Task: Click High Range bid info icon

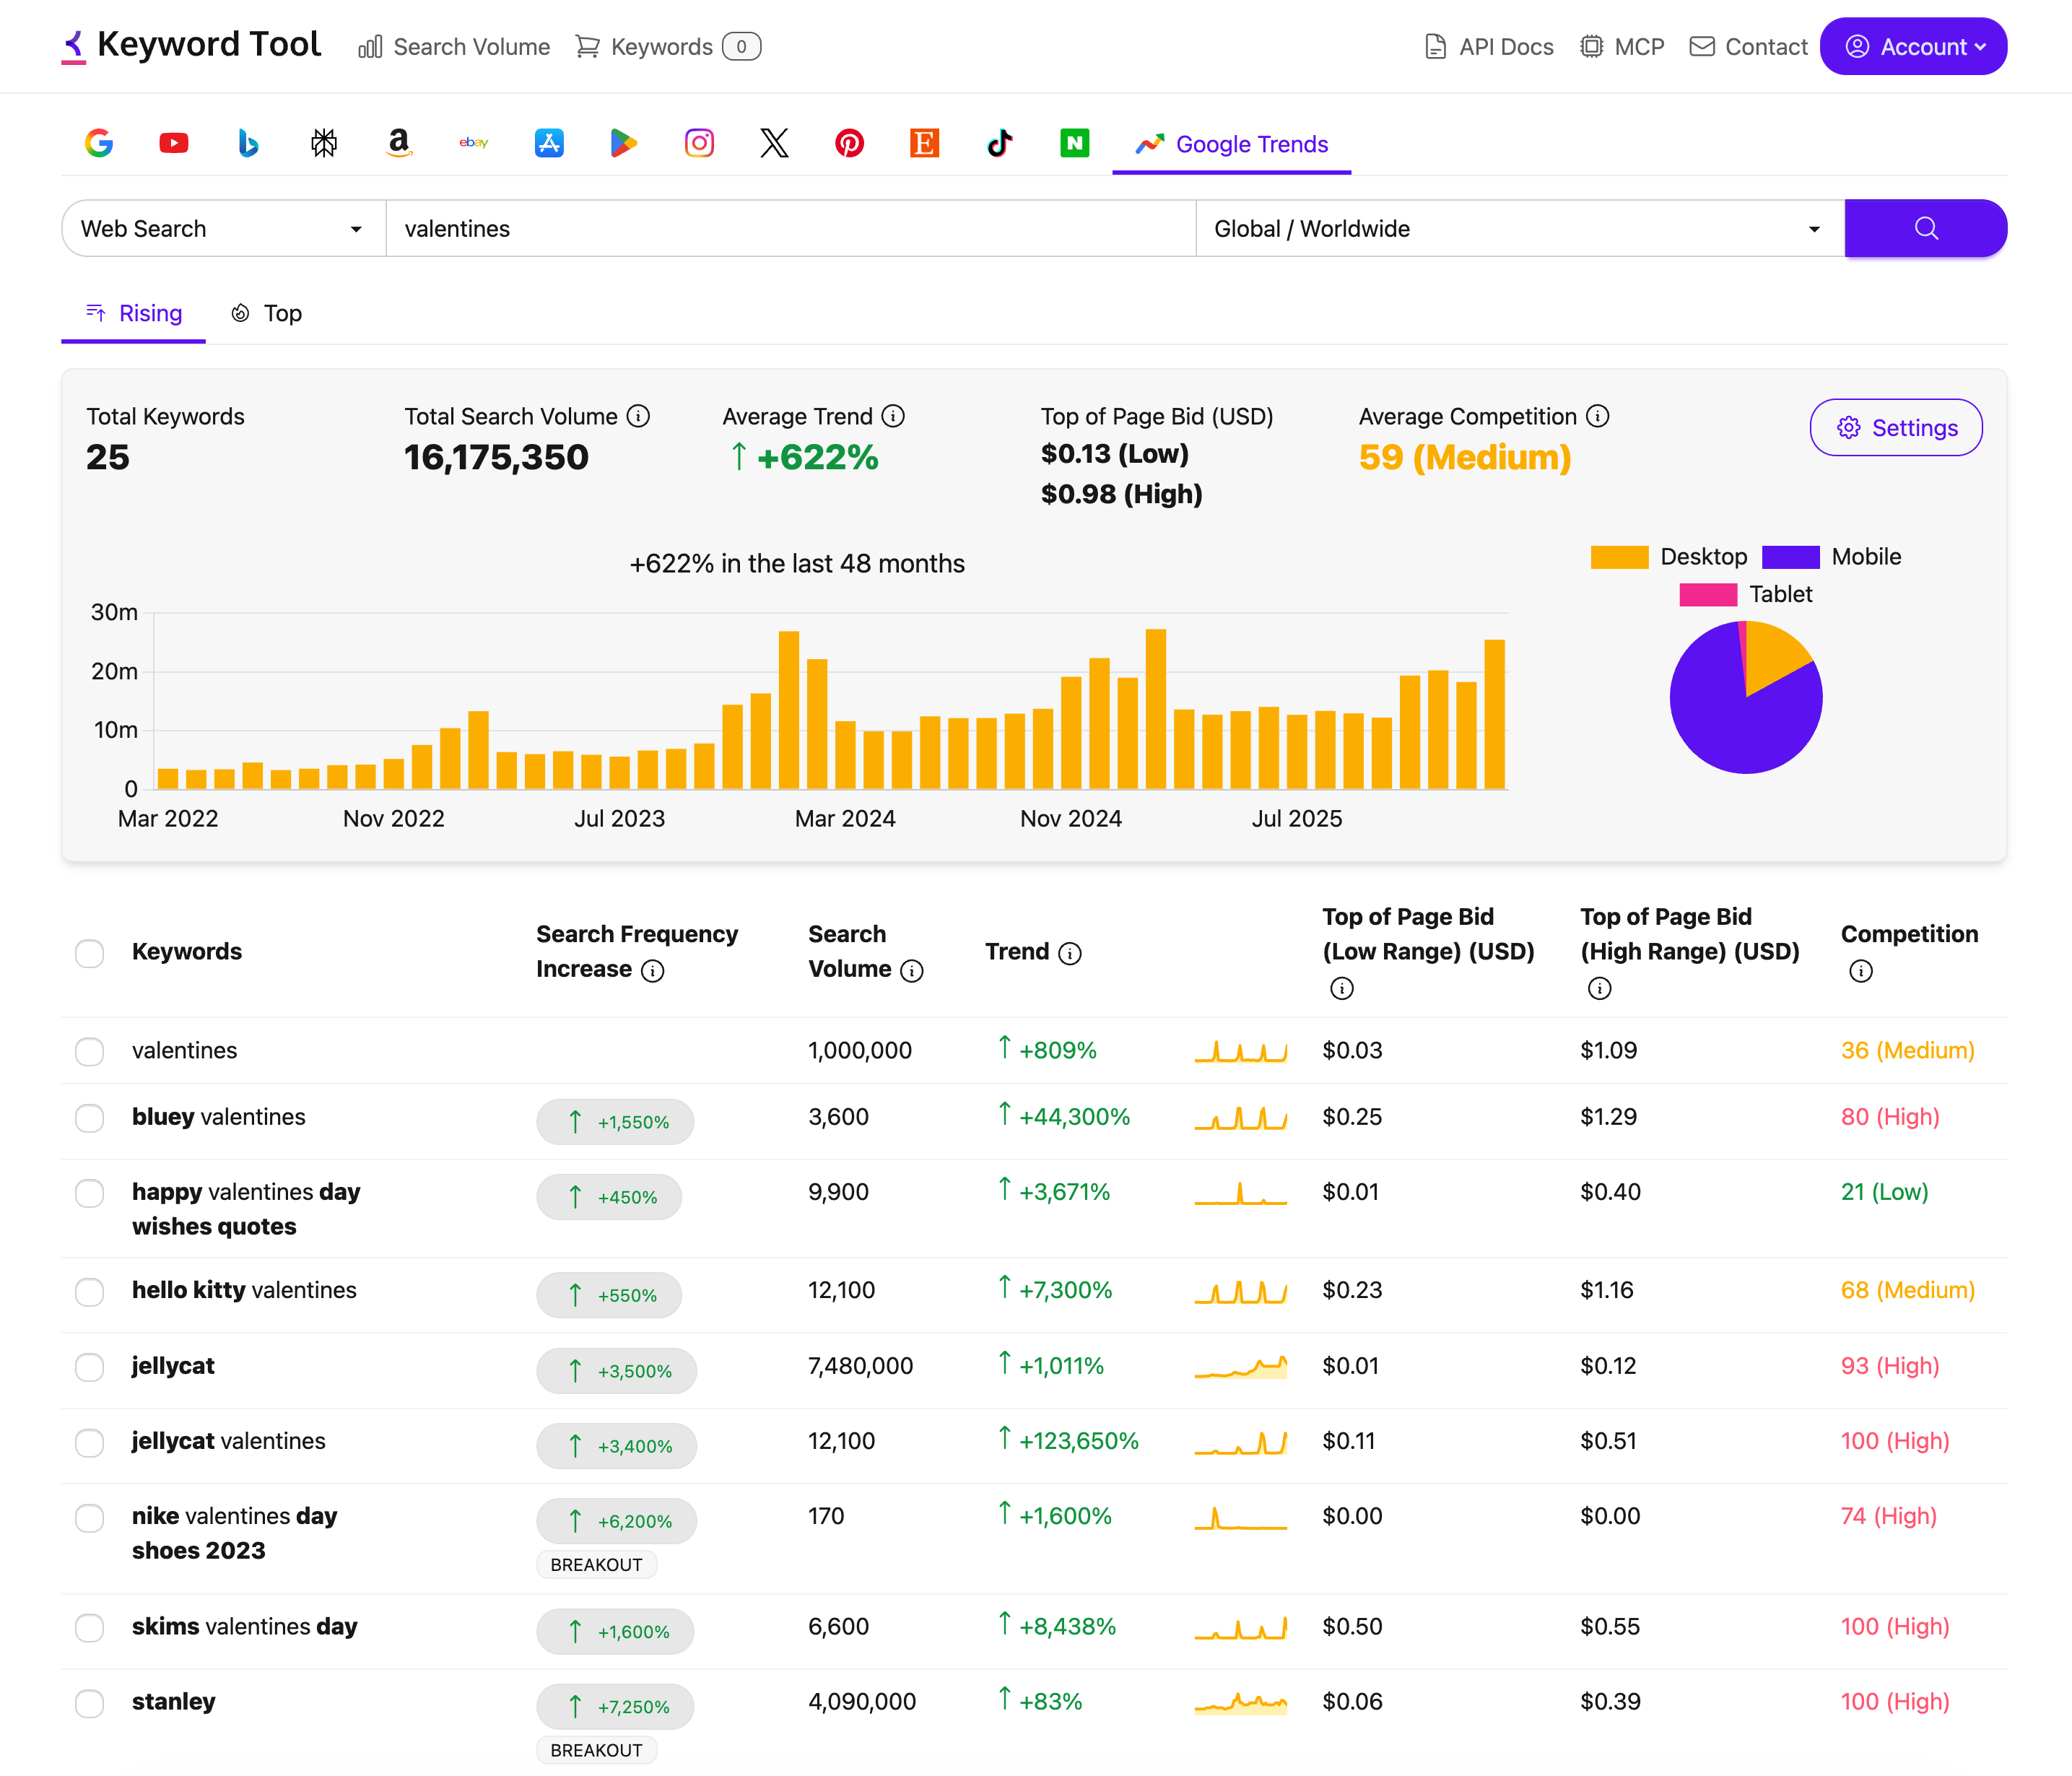Action: point(1600,989)
